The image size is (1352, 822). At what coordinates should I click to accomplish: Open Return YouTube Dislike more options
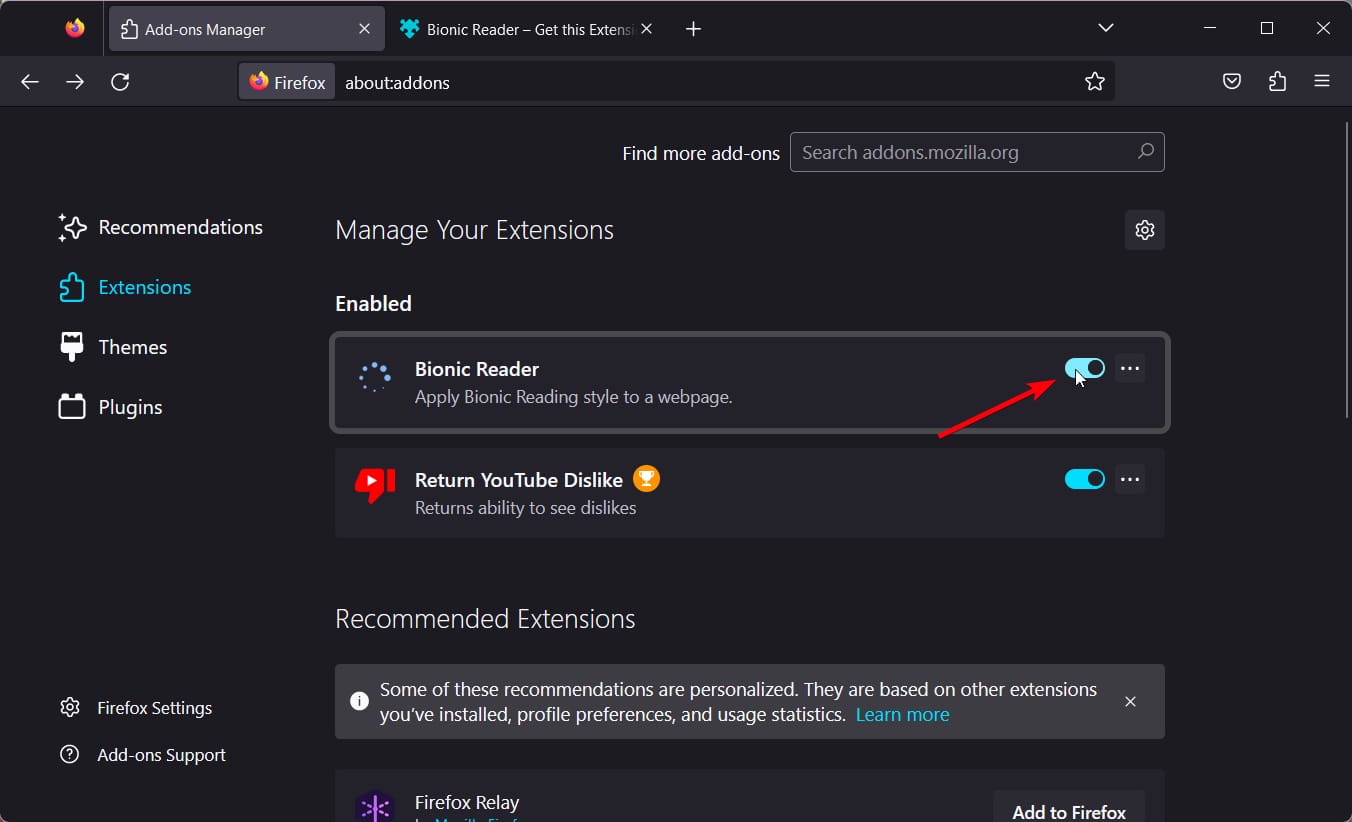point(1130,480)
